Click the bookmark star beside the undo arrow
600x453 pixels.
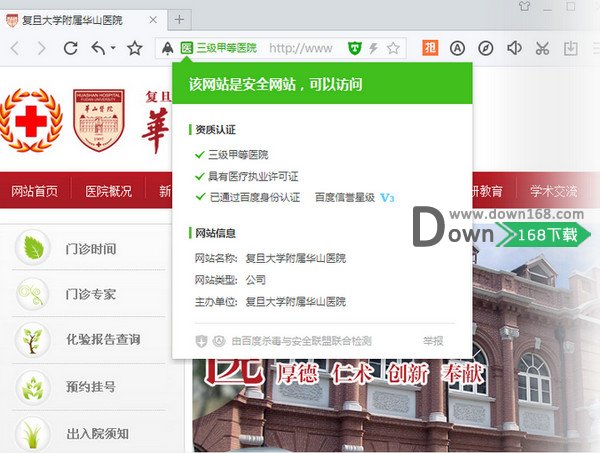point(135,48)
